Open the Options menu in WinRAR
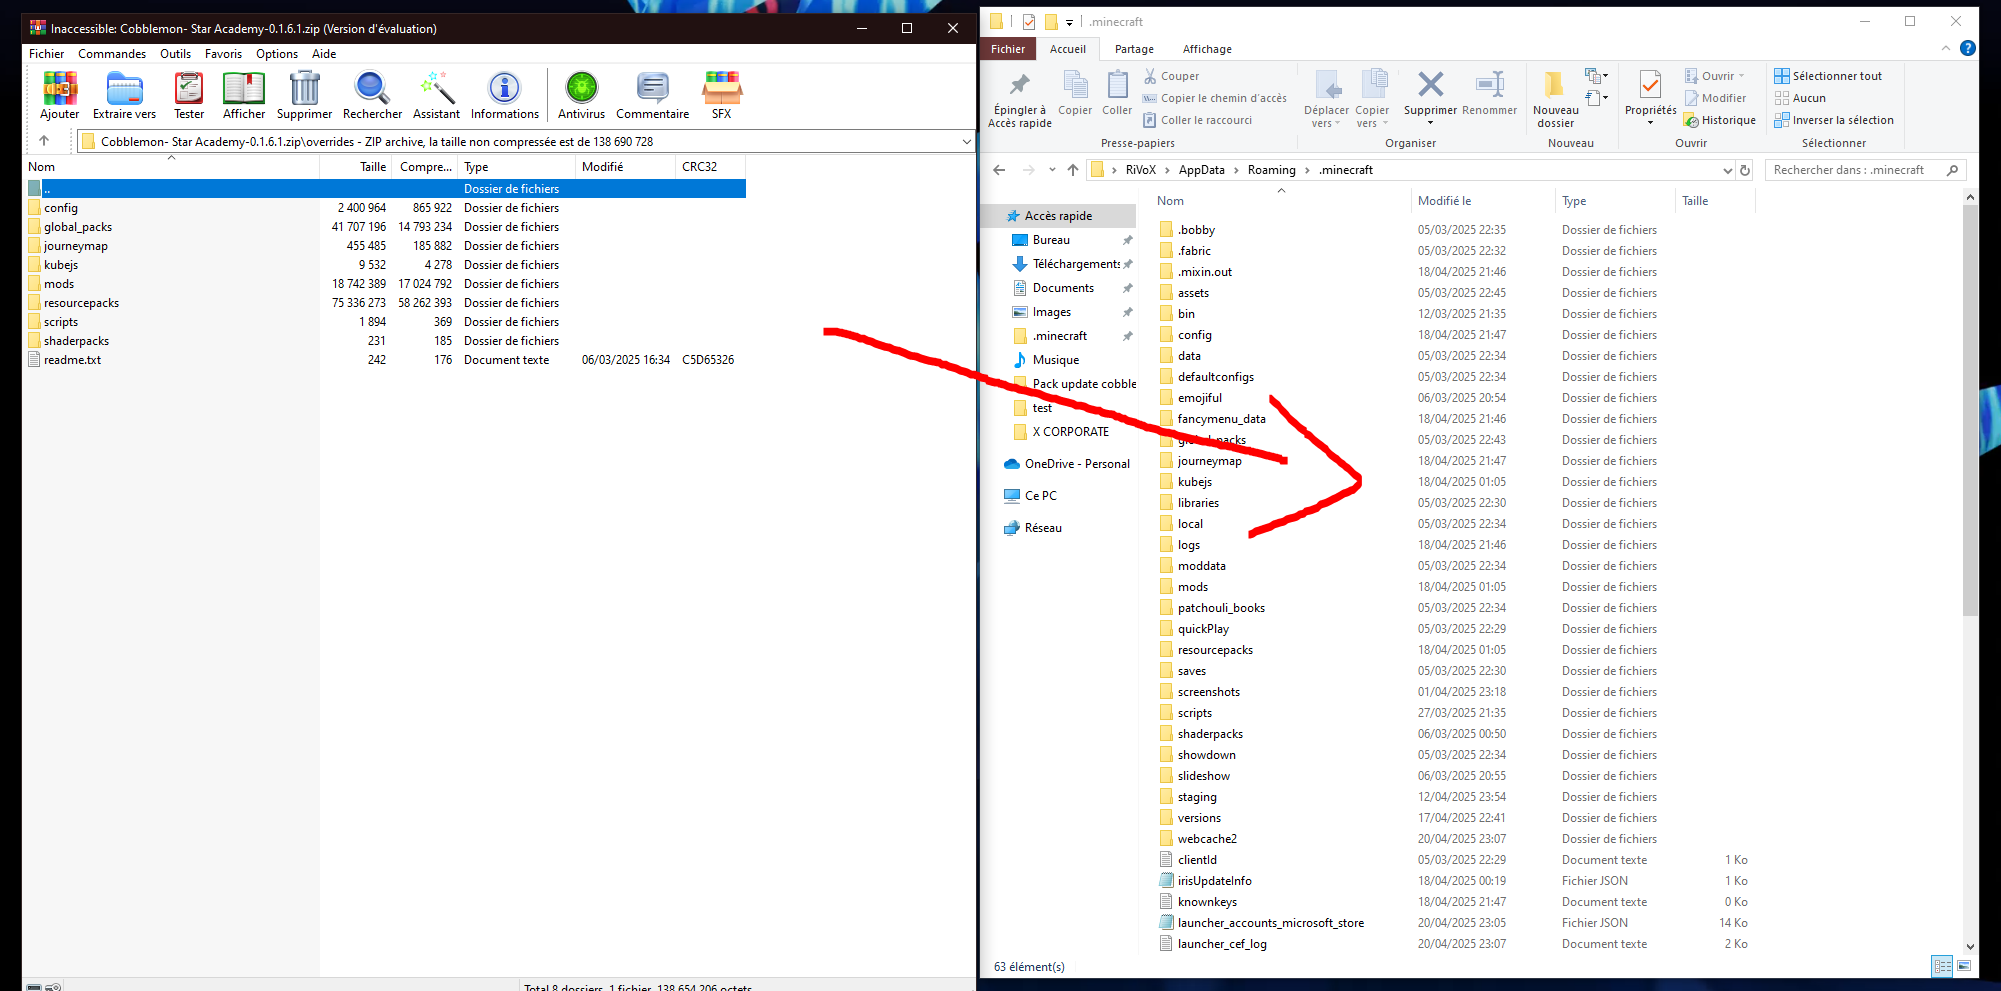The width and height of the screenshot is (2001, 991). [277, 54]
